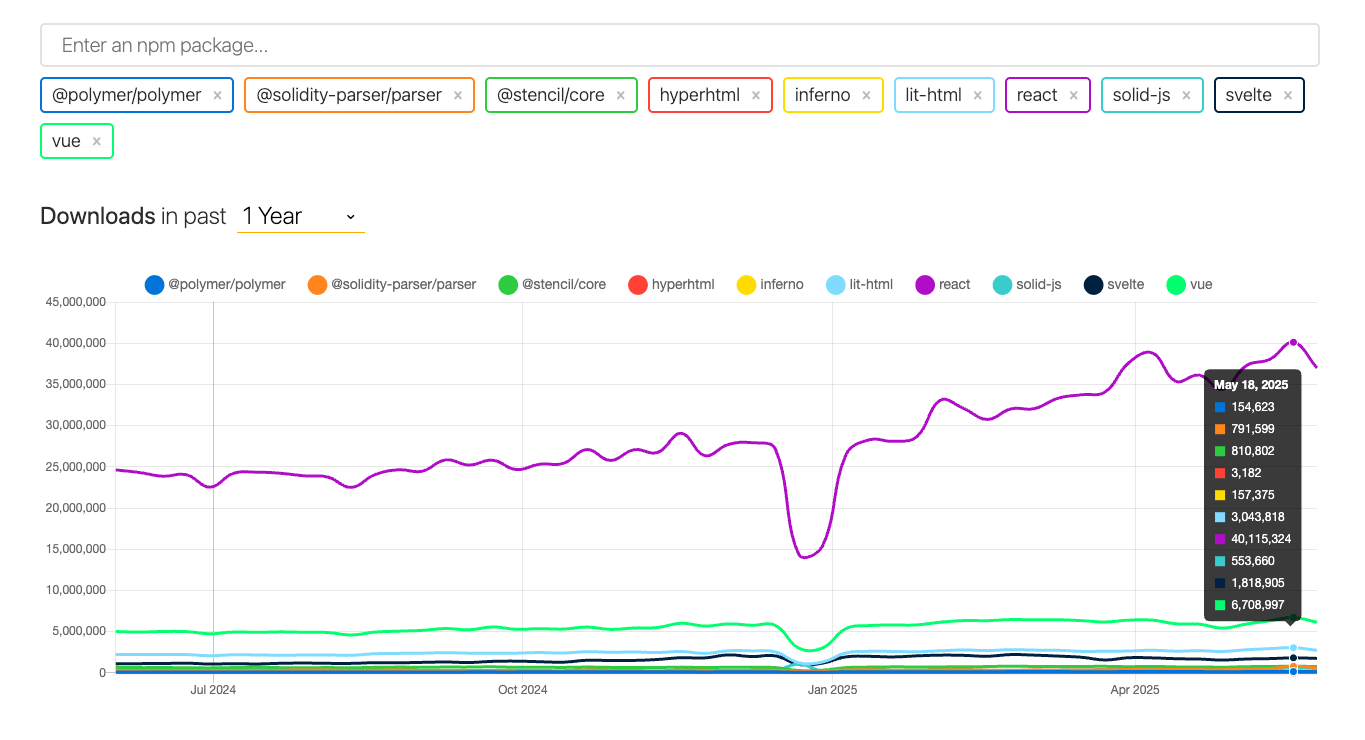1365x740 pixels.
Task: Remove the inferno package tag
Action: [866, 96]
